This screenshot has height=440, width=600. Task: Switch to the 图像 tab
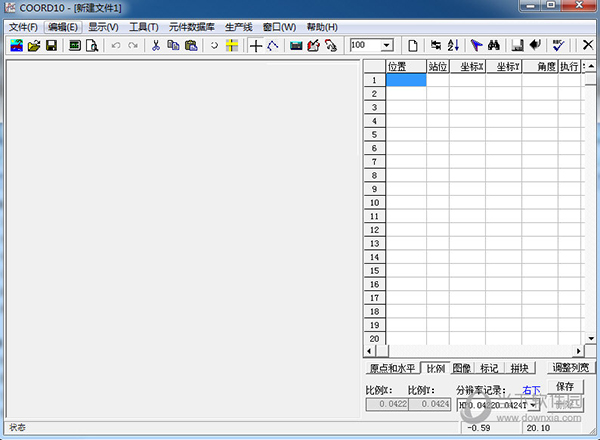click(x=461, y=369)
